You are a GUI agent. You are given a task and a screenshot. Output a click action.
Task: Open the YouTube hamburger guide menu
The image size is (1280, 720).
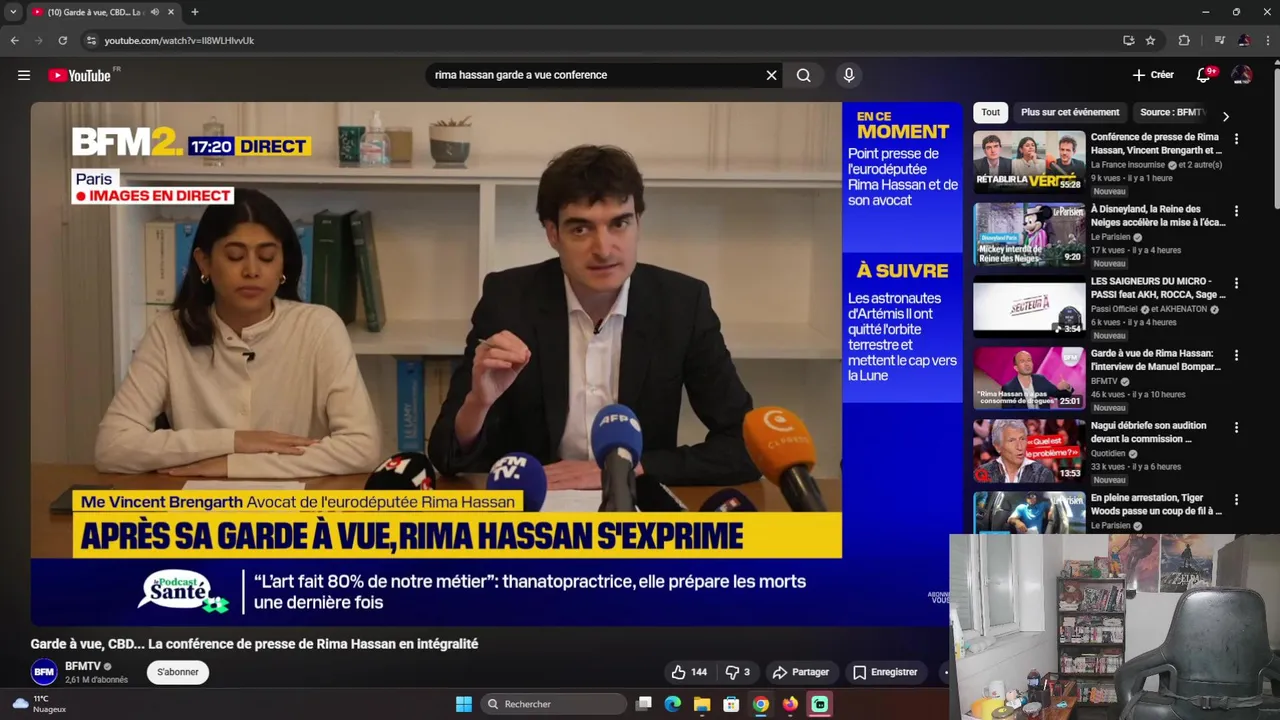point(24,75)
